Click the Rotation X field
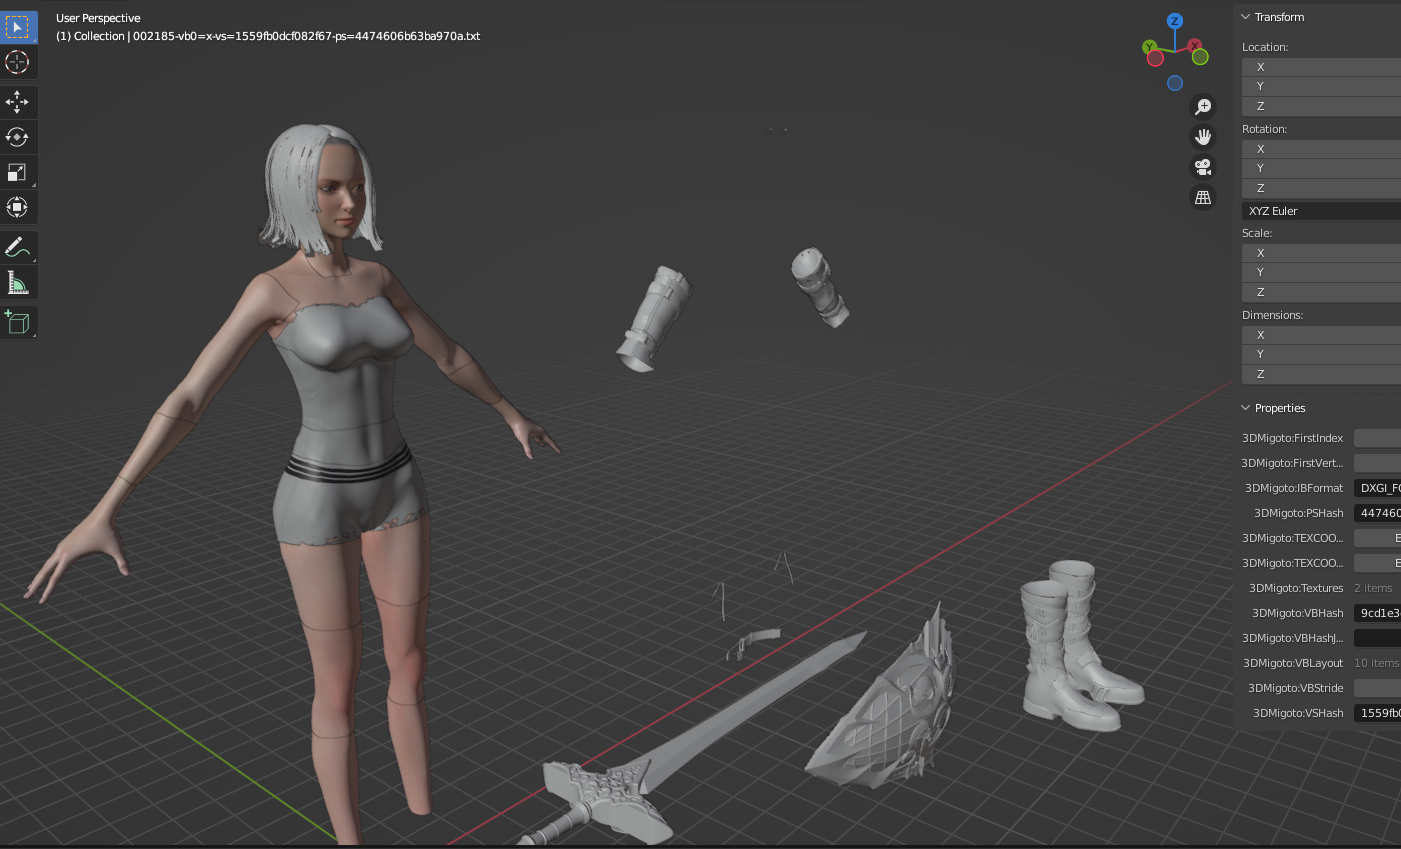1401x849 pixels. 1321,149
